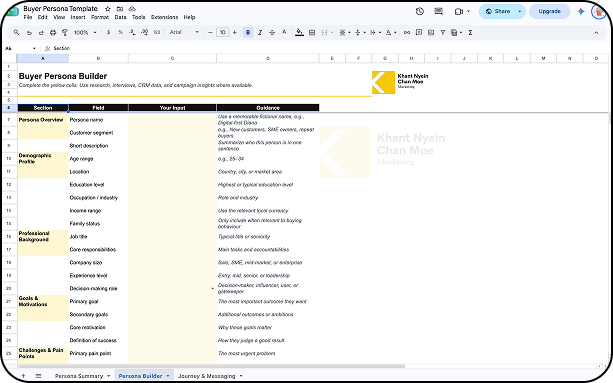The image size is (613, 383).
Task: Open the Extensions menu
Action: [165, 17]
